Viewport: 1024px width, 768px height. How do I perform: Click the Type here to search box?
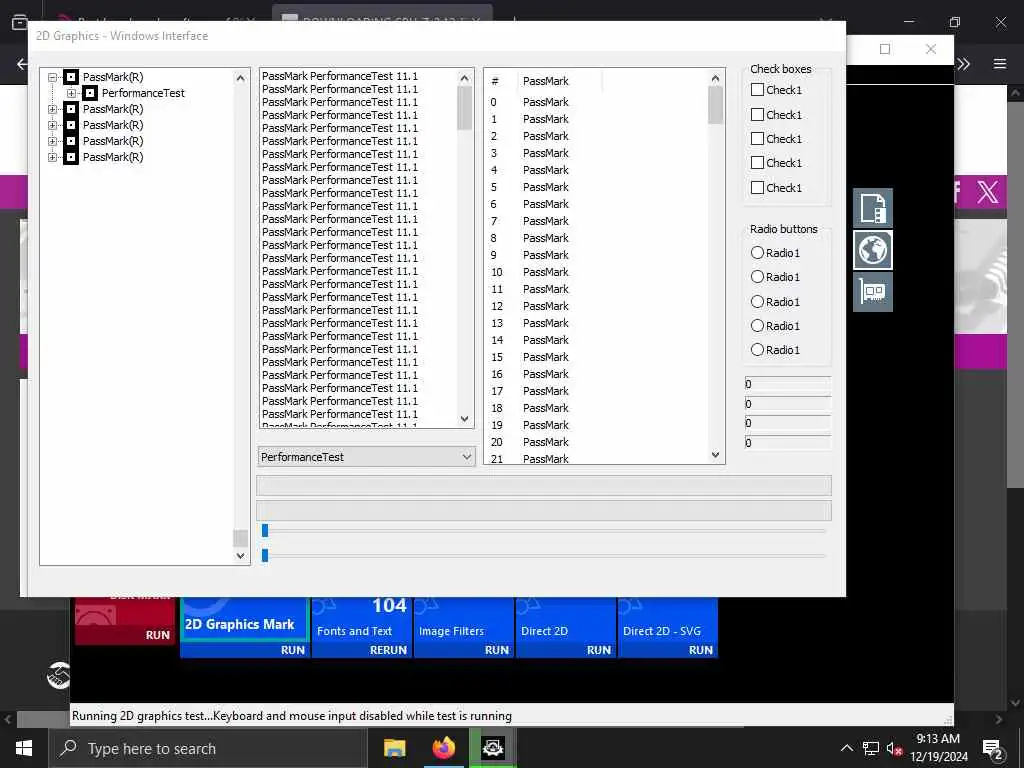pos(208,748)
